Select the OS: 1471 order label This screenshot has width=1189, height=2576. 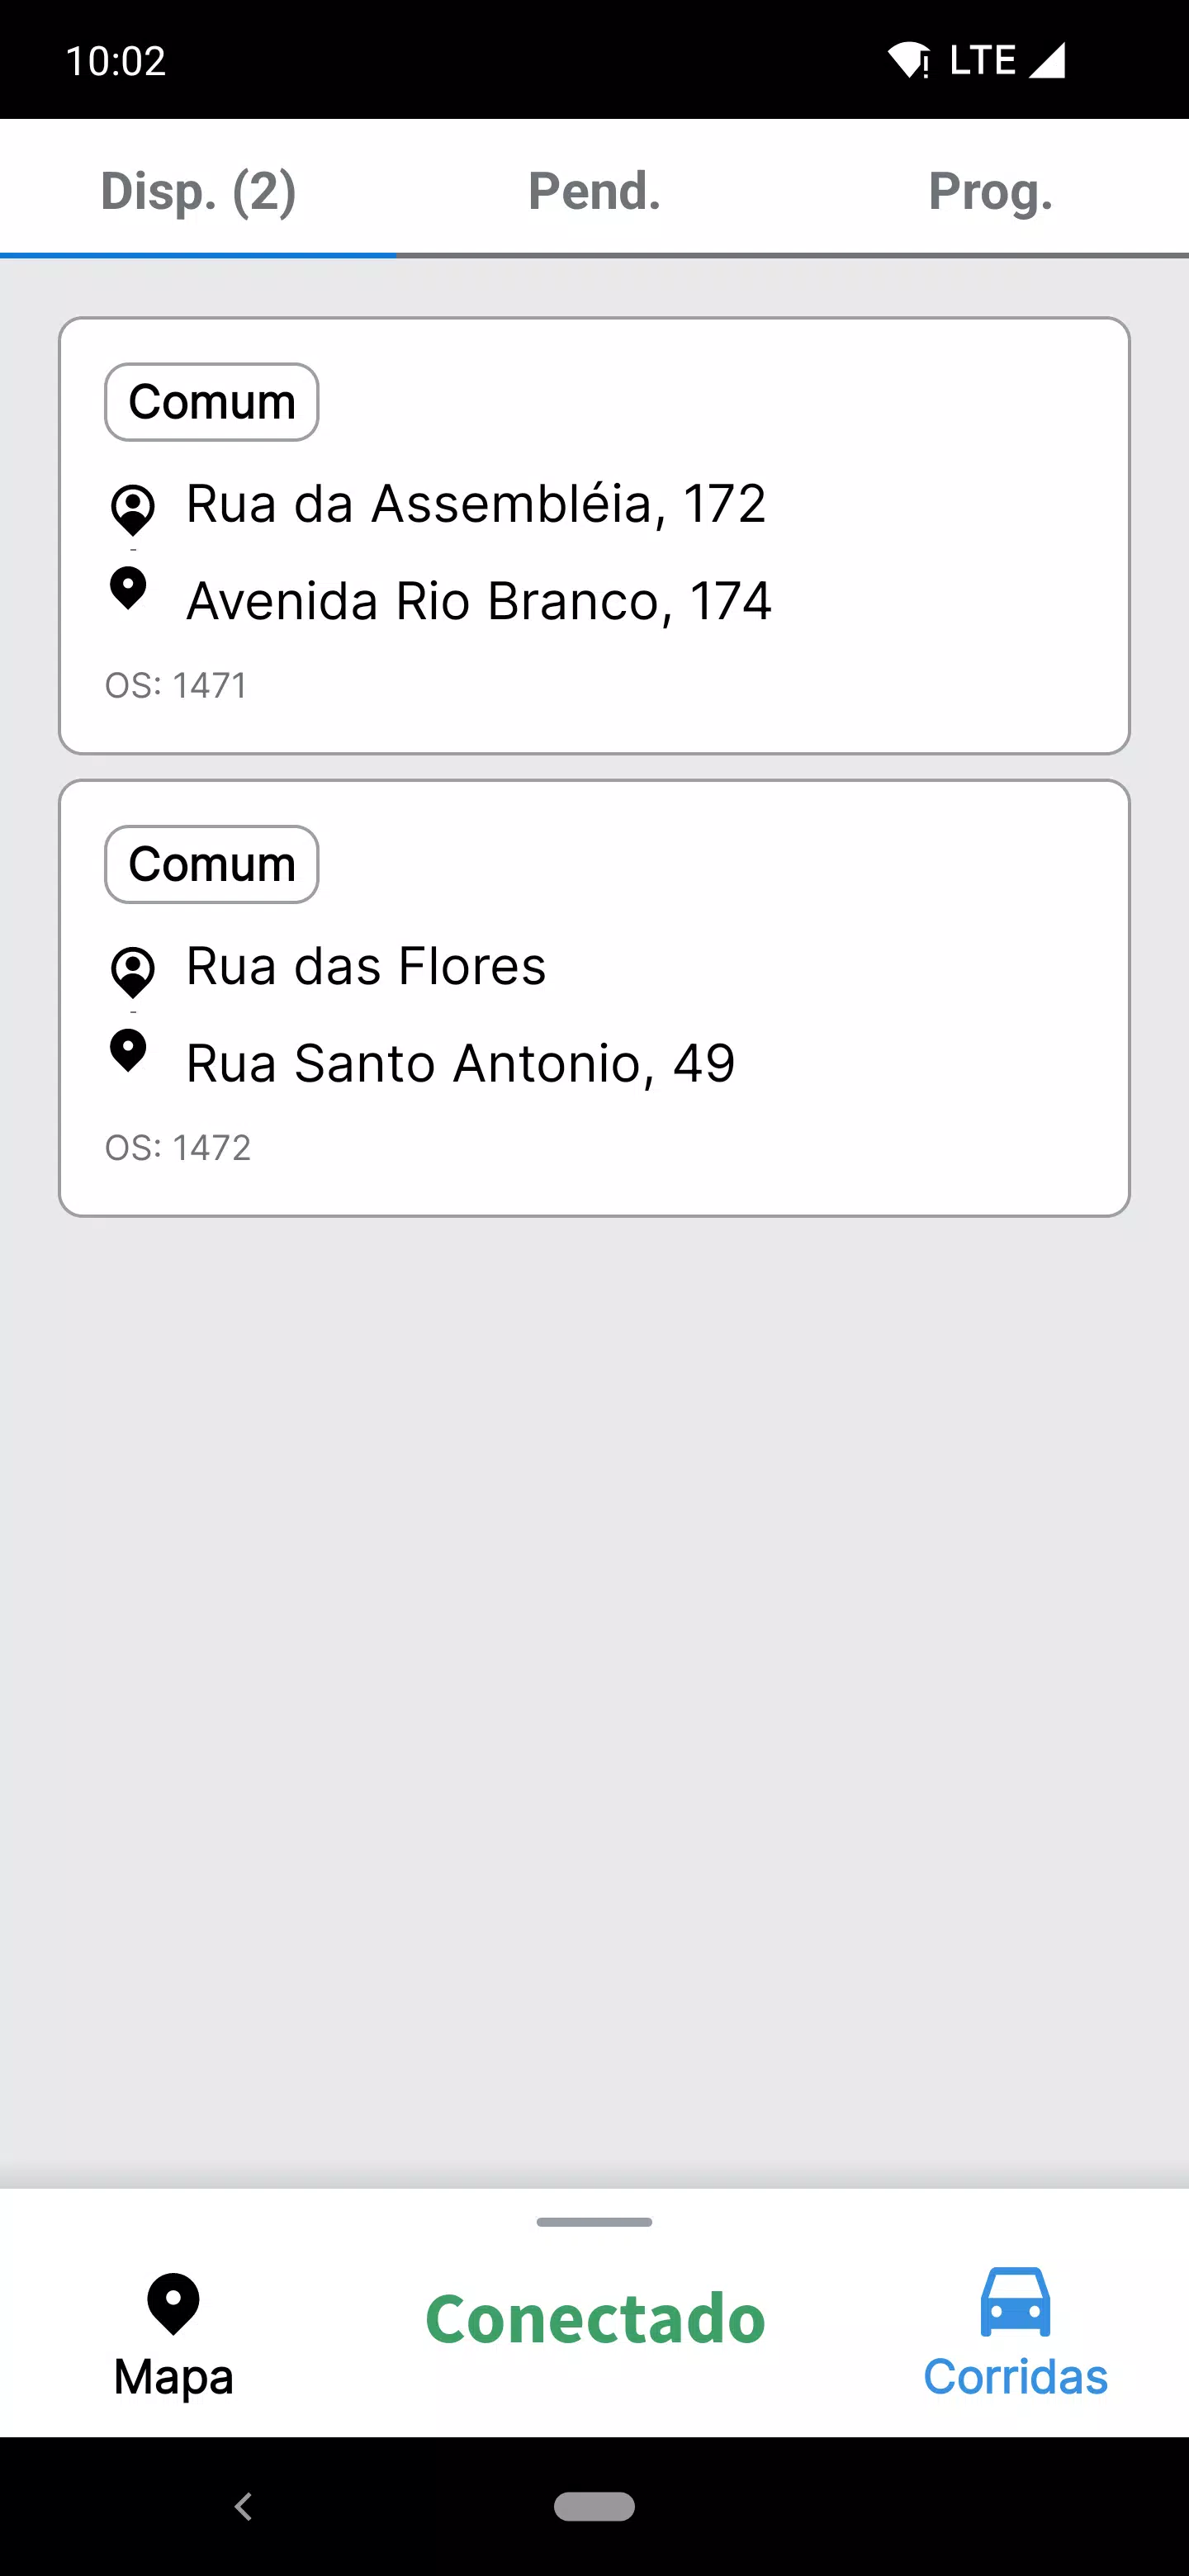pyautogui.click(x=176, y=686)
